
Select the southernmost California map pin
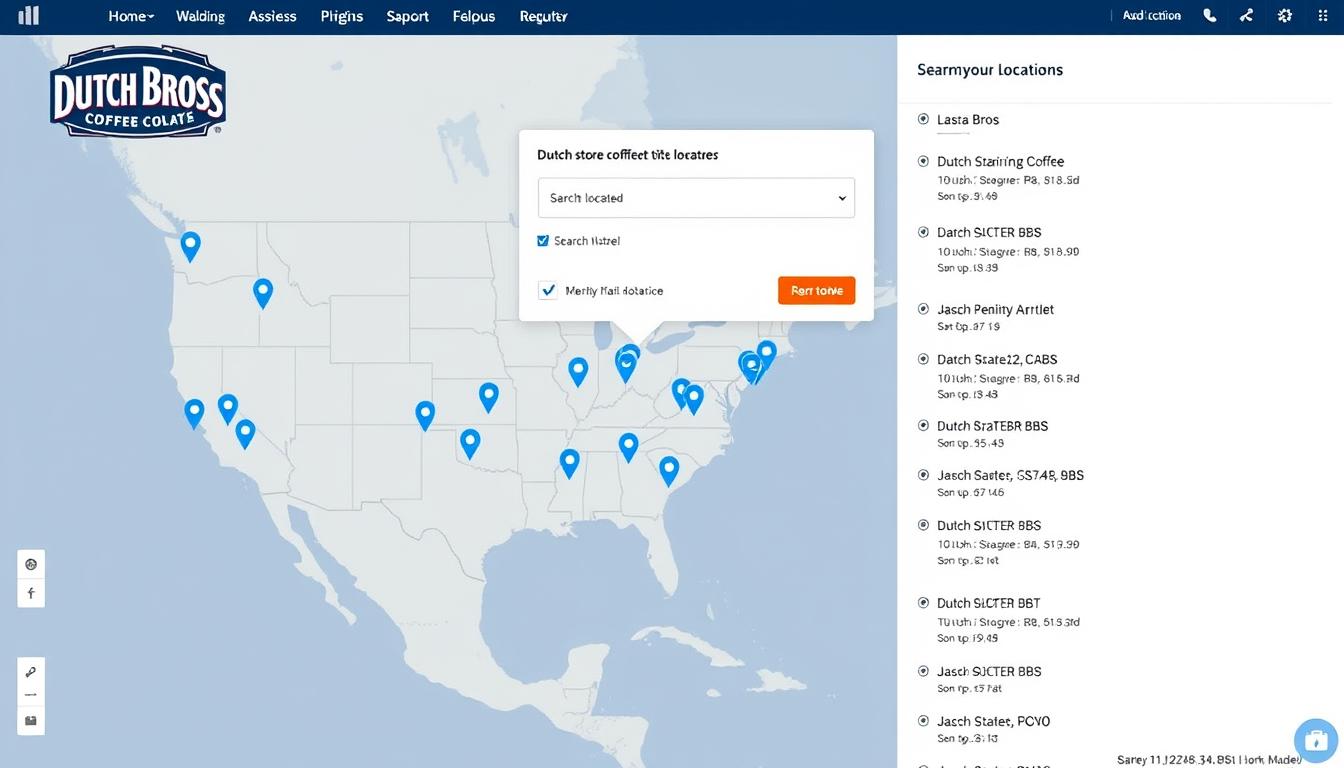pos(245,433)
